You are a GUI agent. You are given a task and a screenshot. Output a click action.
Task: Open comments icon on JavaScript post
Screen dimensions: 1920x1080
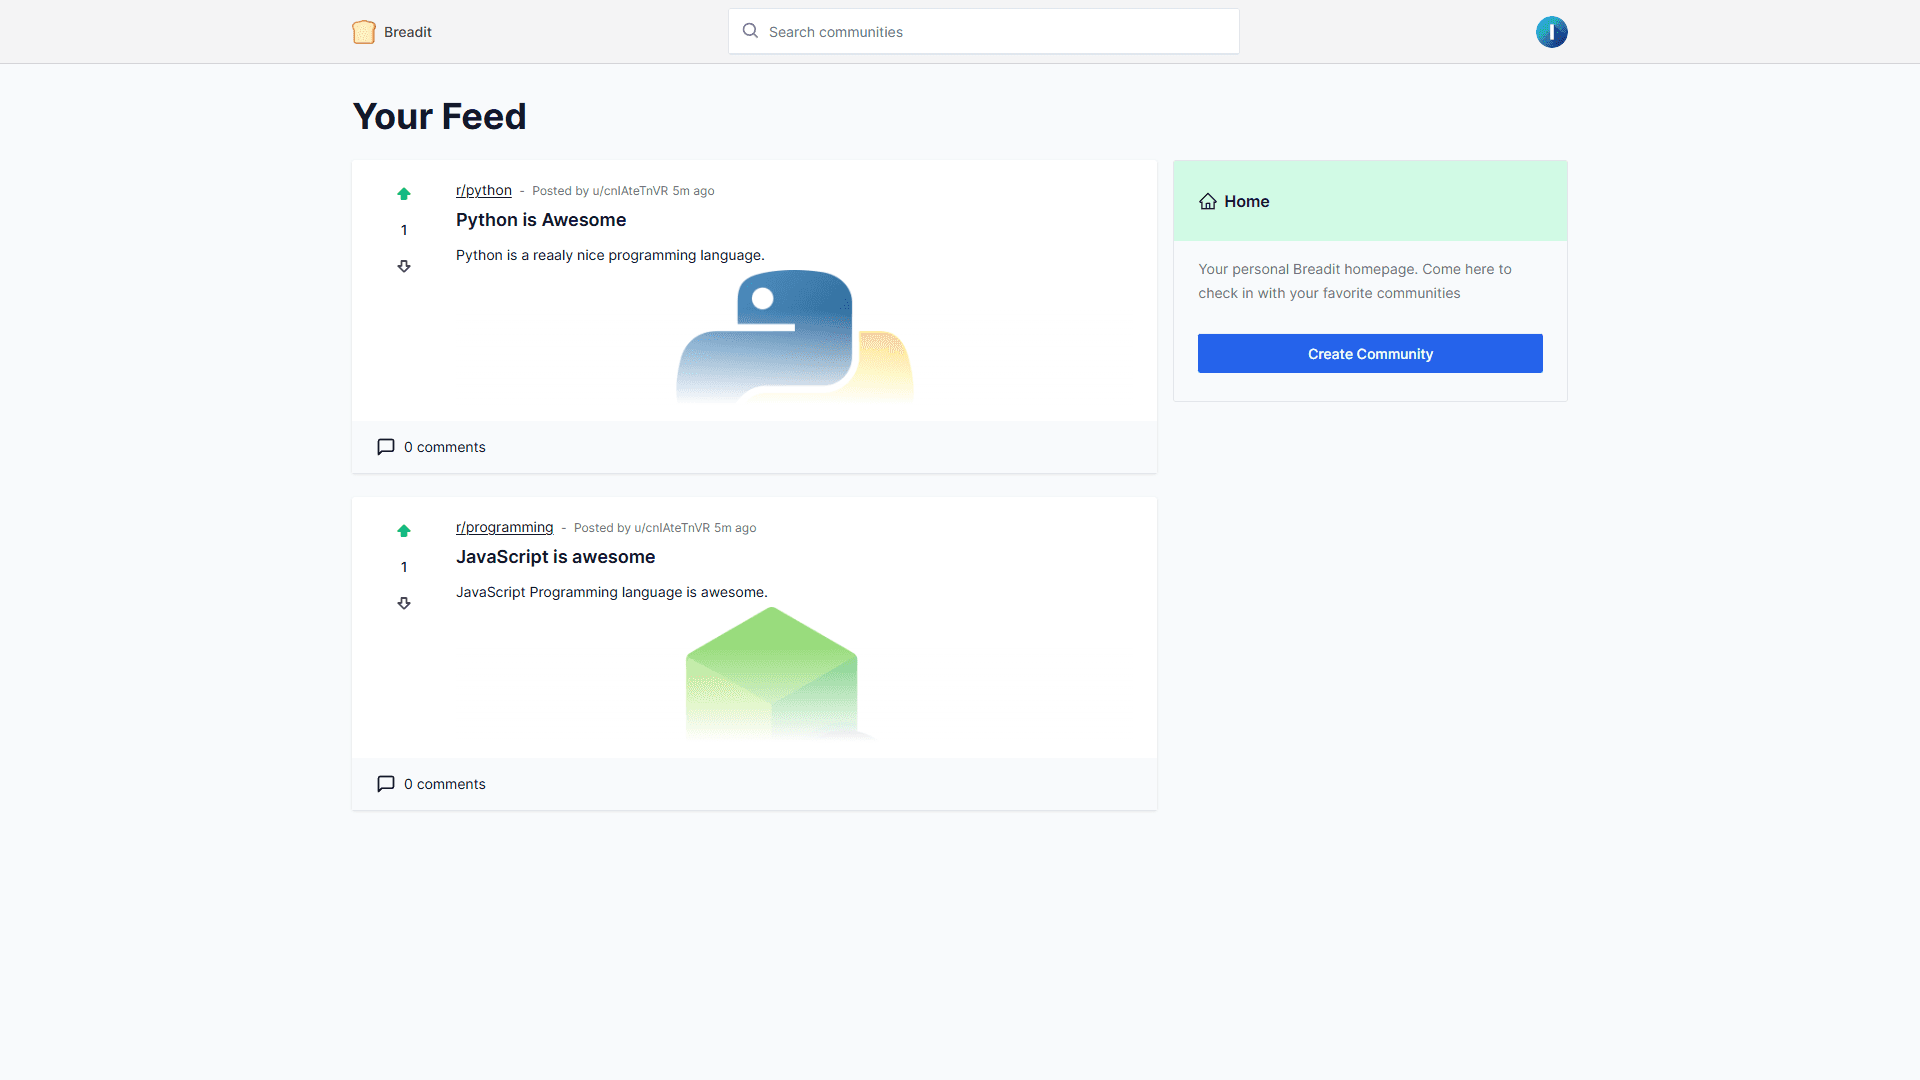386,784
